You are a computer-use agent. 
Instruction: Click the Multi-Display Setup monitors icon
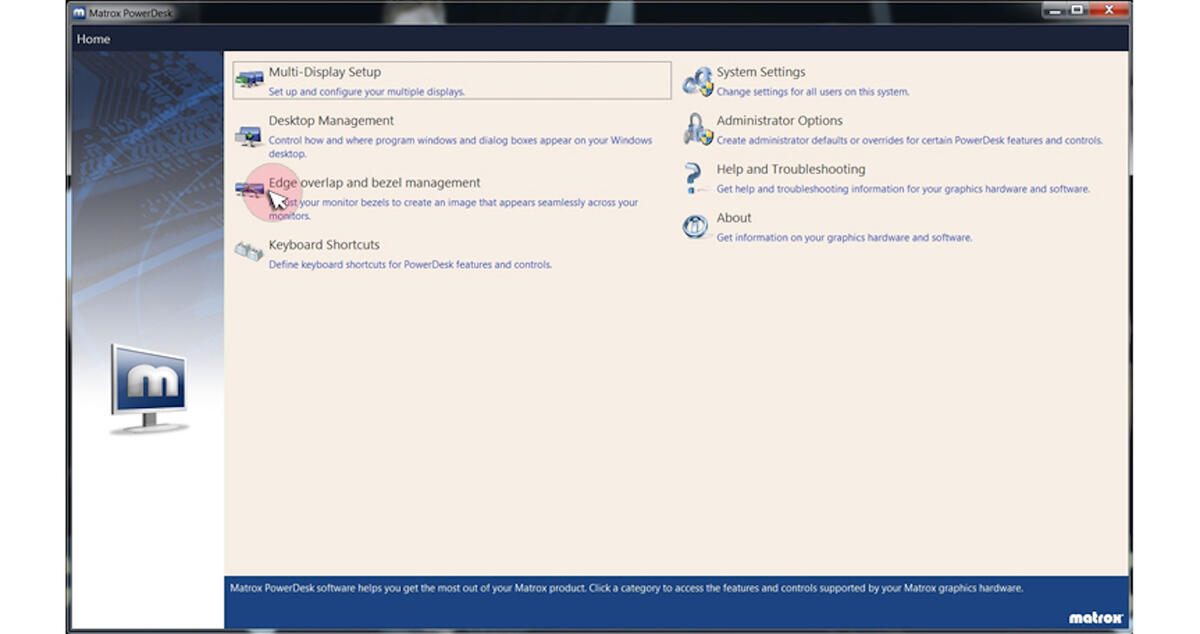click(249, 80)
